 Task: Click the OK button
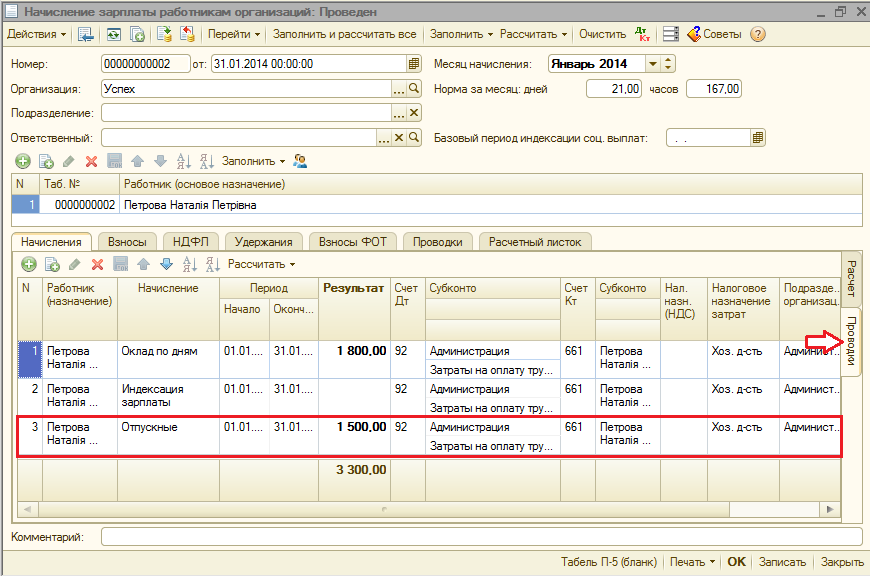(x=736, y=562)
